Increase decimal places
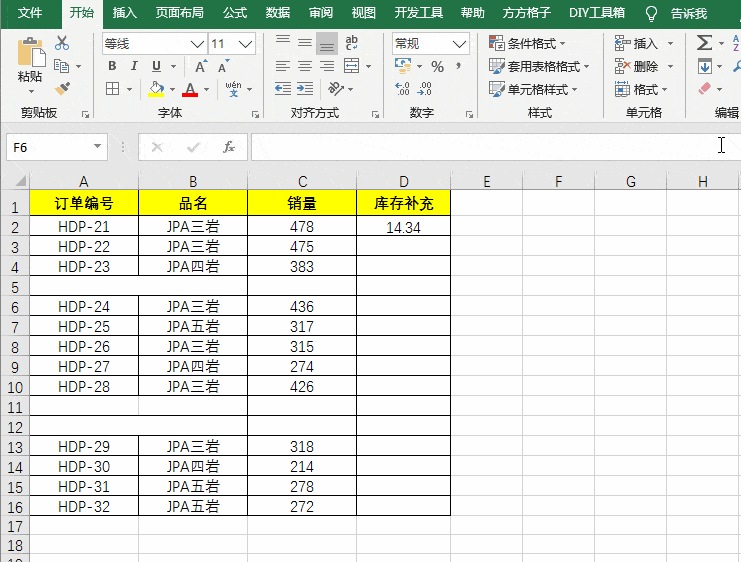Viewport: 741px width, 562px height. 402,88
